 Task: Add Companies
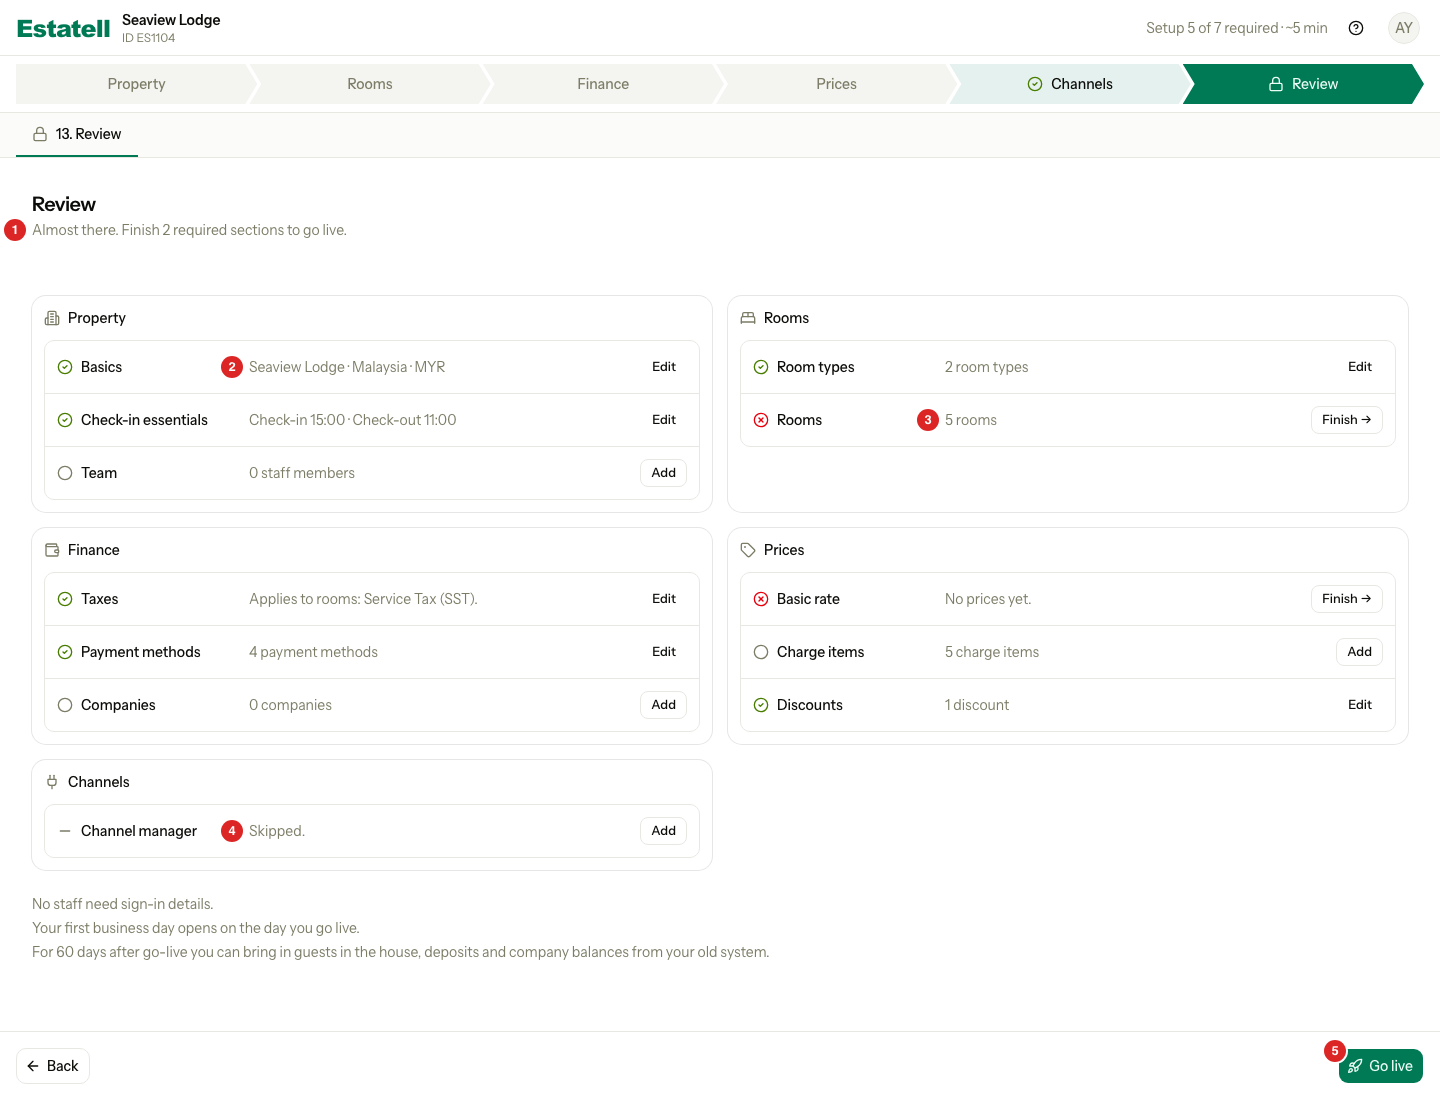pyautogui.click(x=664, y=705)
